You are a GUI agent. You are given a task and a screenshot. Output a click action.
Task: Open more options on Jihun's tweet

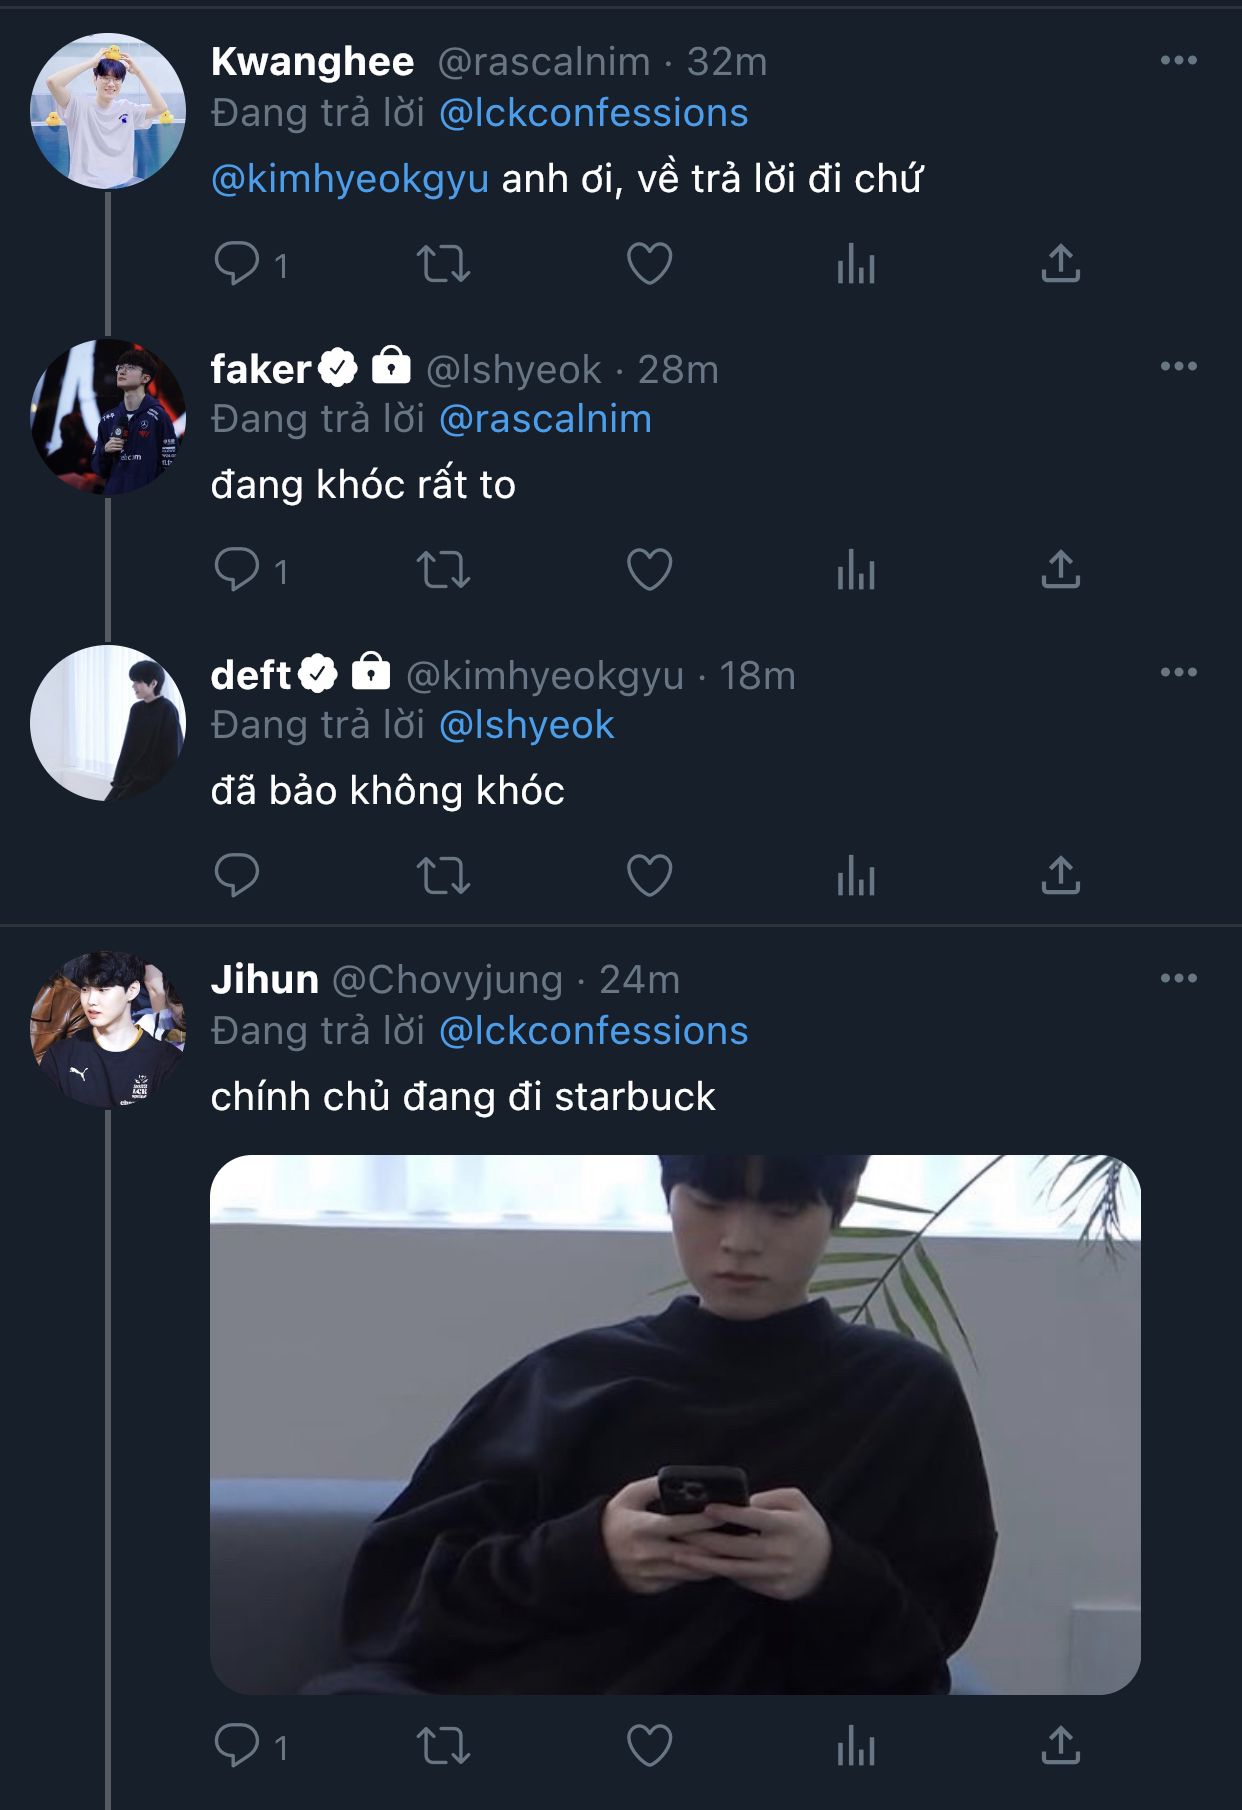coord(1178,979)
